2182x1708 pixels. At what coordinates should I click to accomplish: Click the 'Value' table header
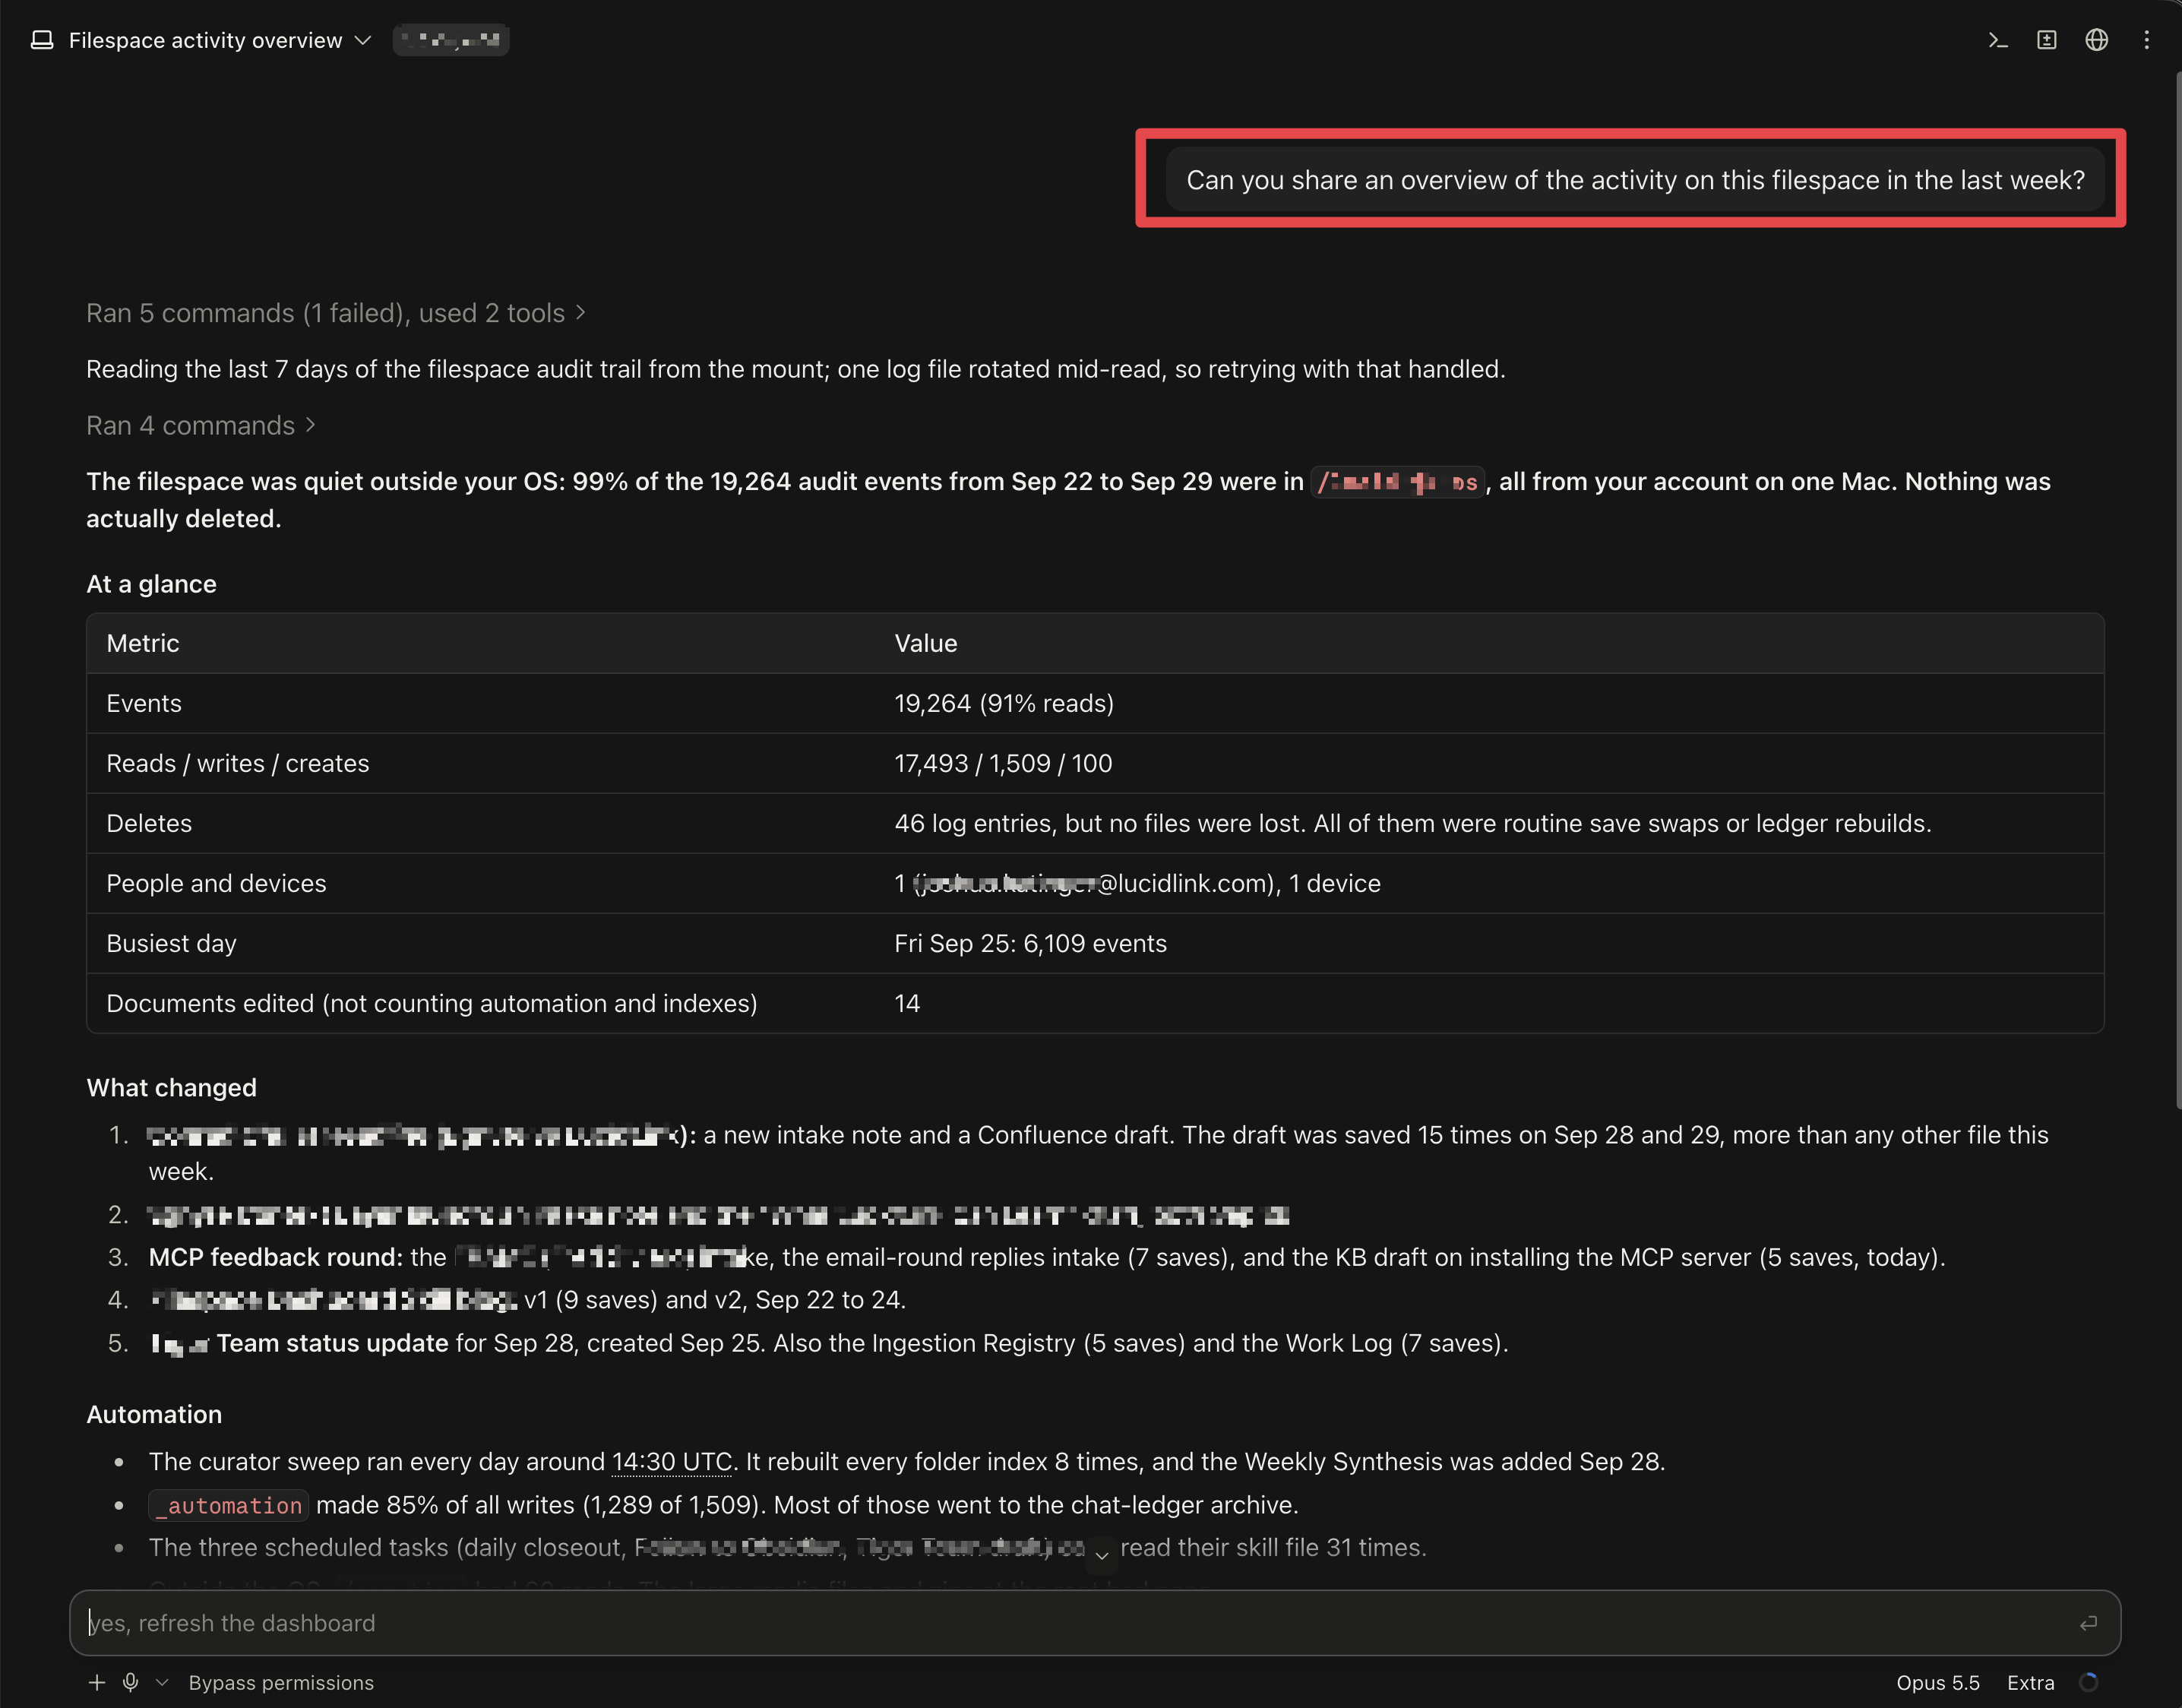pyautogui.click(x=926, y=643)
